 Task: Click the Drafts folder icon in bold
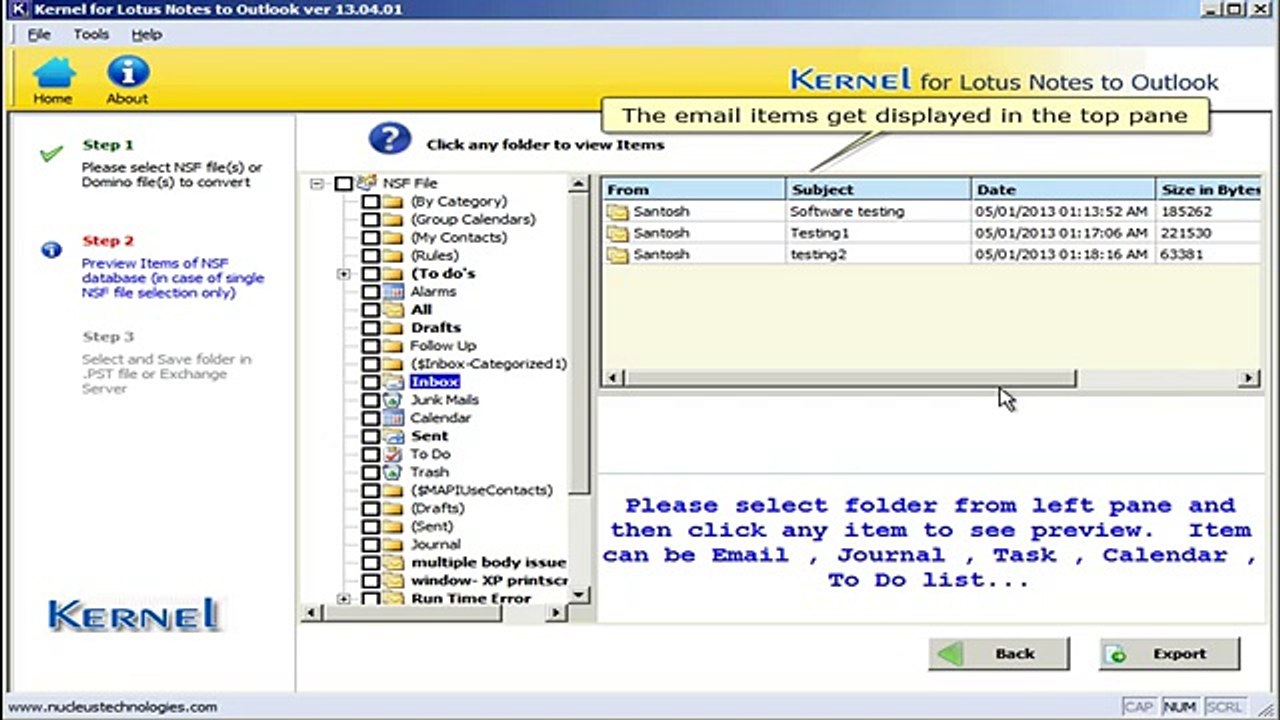coord(393,327)
